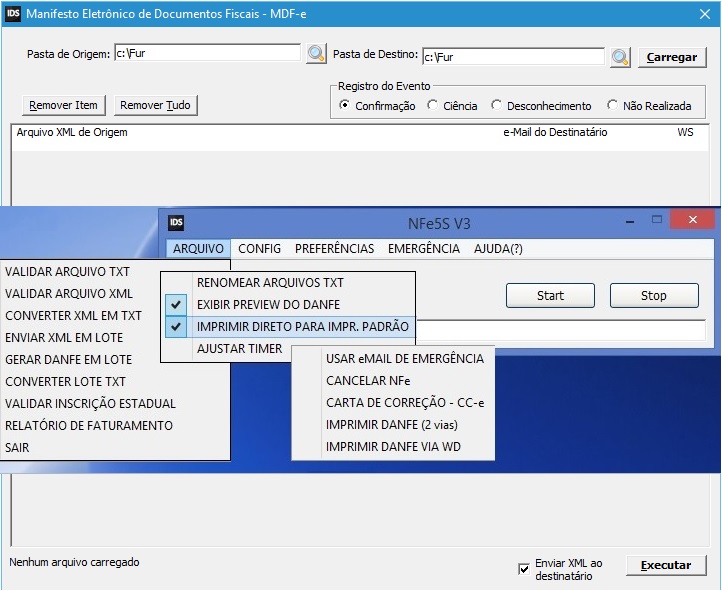Open the ARQUIVO menu
Screen dimensions: 722x591
pos(198,249)
